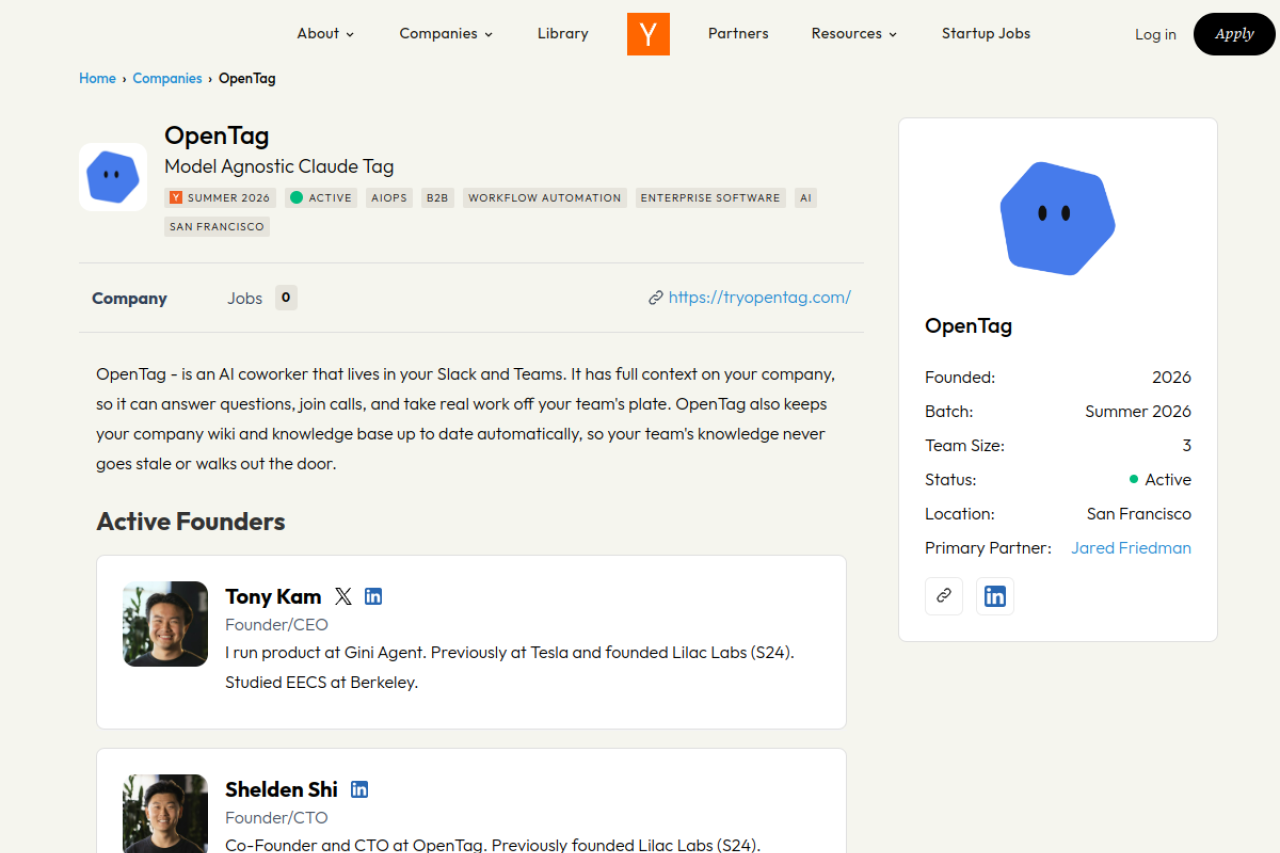The image size is (1280, 853).
Task: Open the Startup Jobs nav item
Action: 986,34
